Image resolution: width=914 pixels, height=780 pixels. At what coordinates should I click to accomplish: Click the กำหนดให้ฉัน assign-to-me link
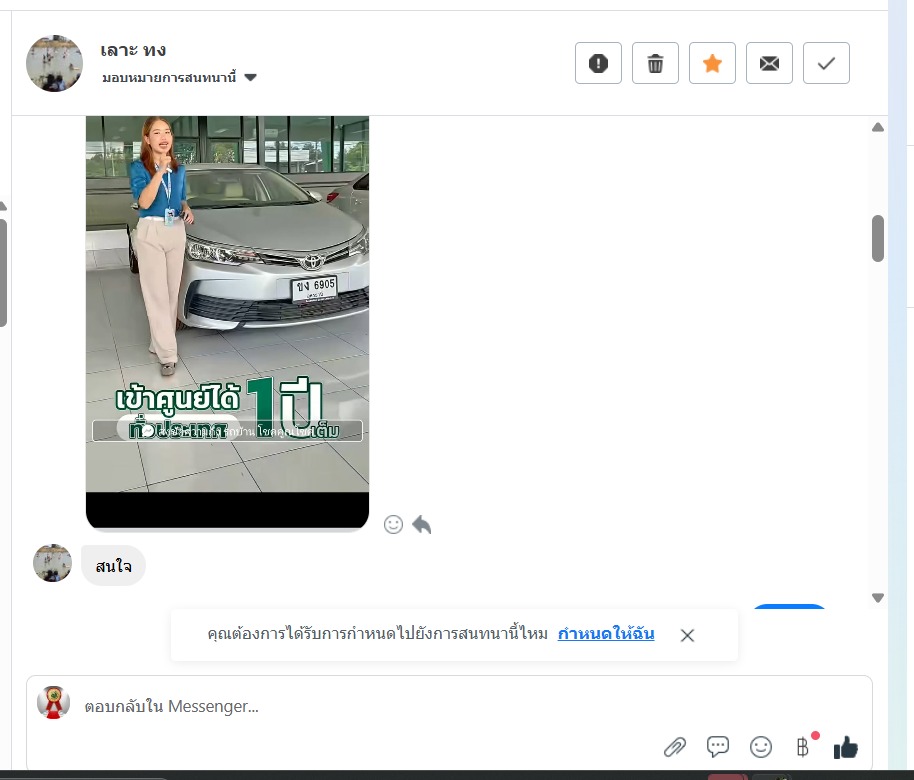[606, 634]
